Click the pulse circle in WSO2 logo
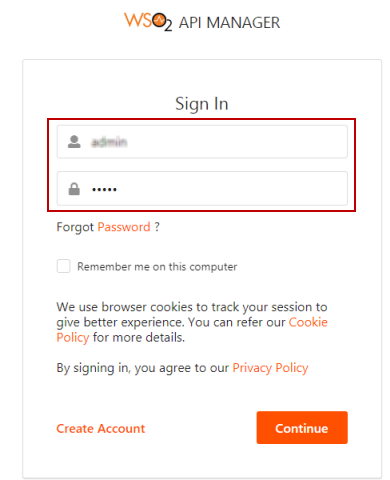 click(159, 21)
